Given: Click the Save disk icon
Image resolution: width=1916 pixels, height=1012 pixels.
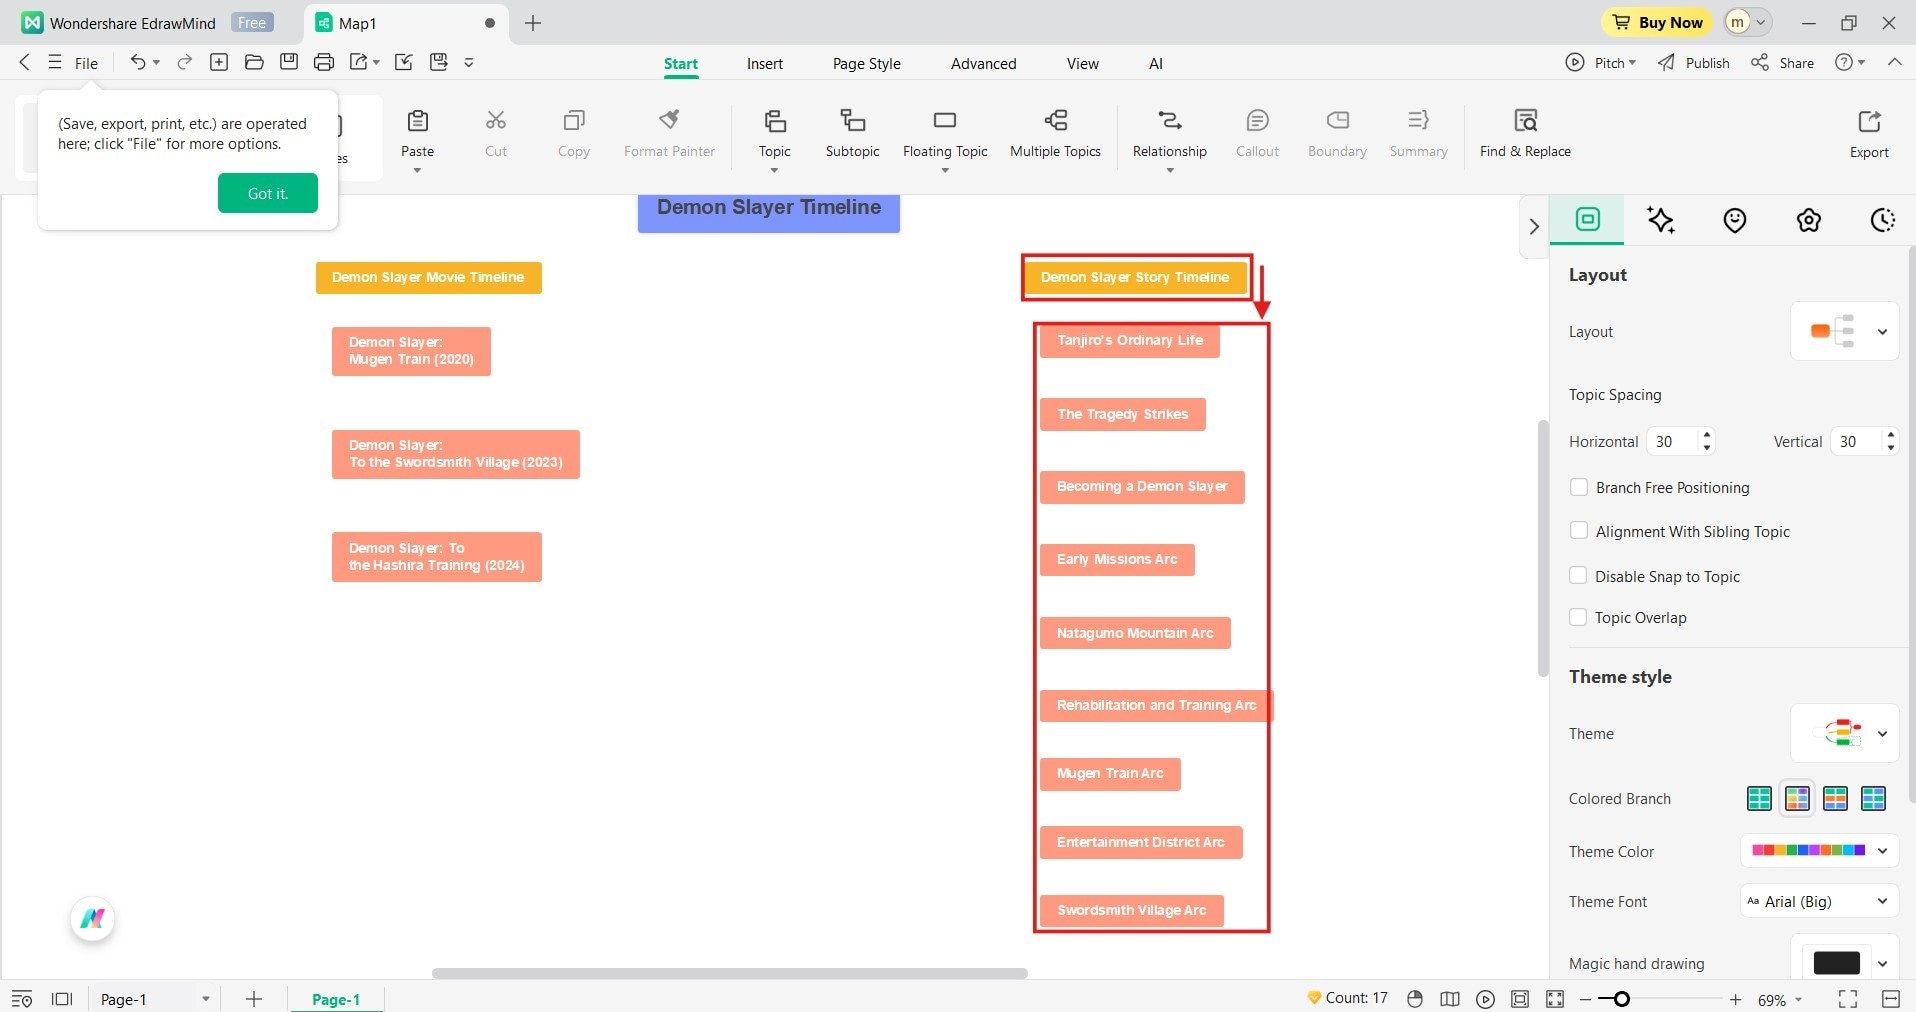Looking at the screenshot, I should pos(289,62).
